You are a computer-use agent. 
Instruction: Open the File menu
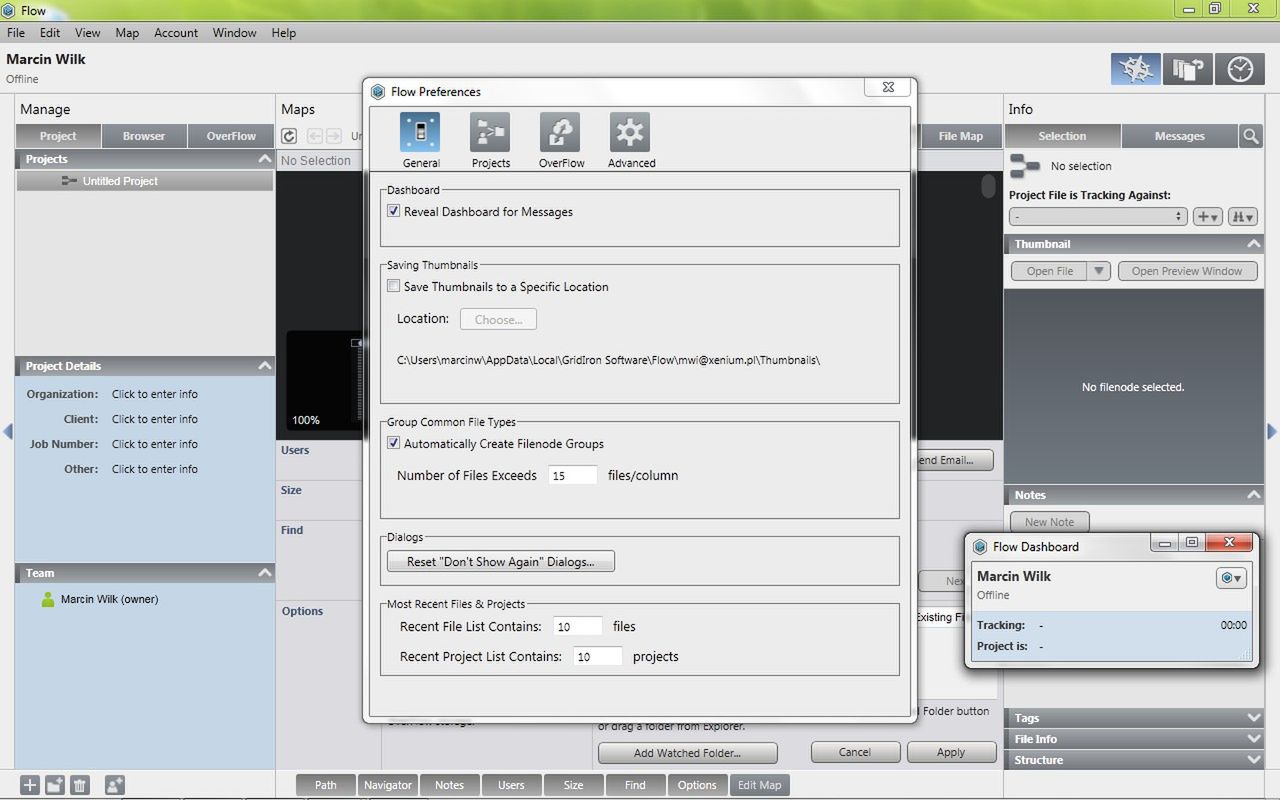16,33
